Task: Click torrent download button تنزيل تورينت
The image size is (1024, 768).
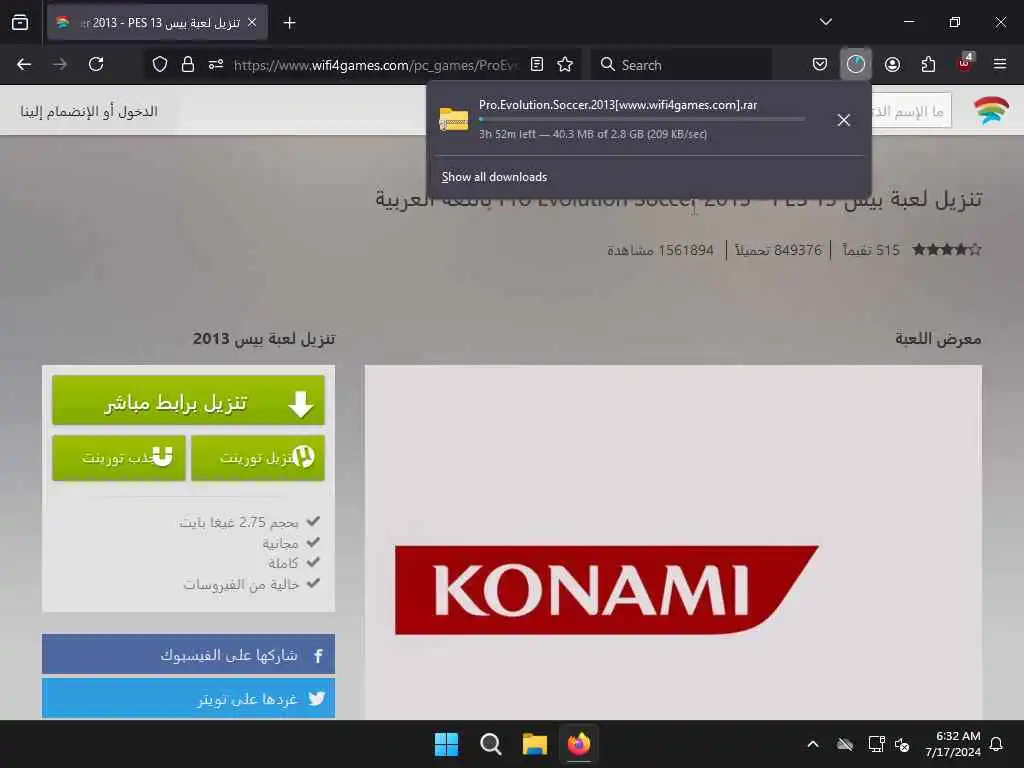Action: [x=258, y=458]
